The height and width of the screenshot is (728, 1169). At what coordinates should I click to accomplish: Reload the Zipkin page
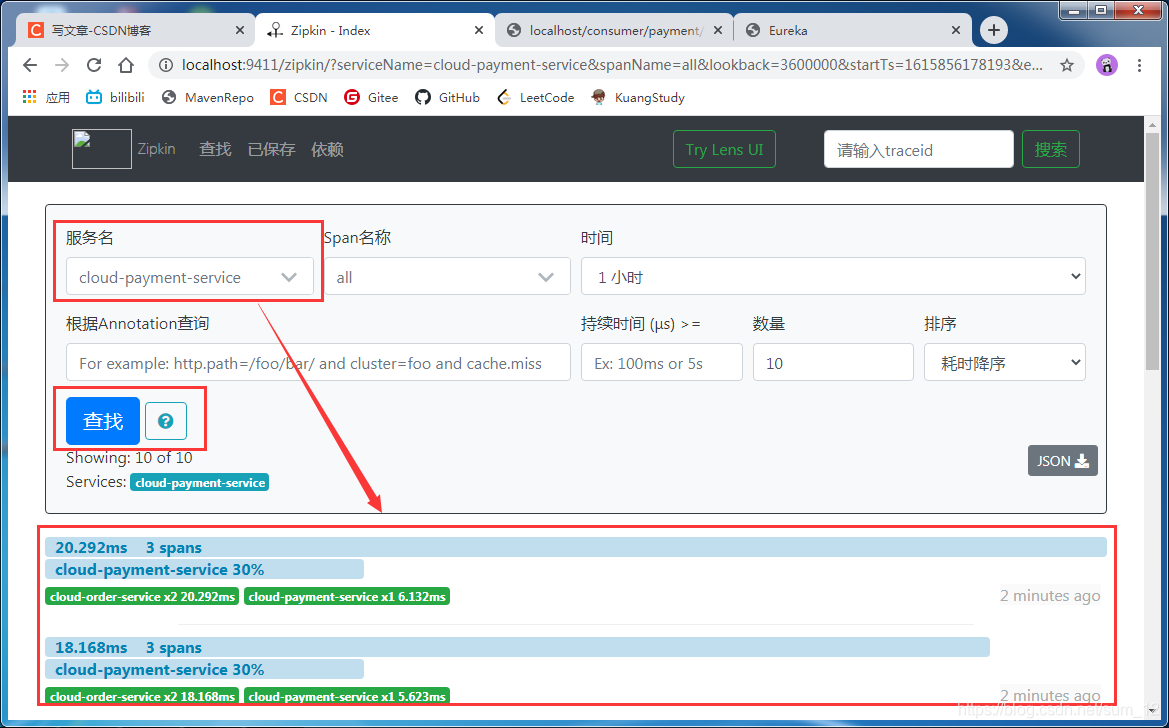[x=94, y=66]
